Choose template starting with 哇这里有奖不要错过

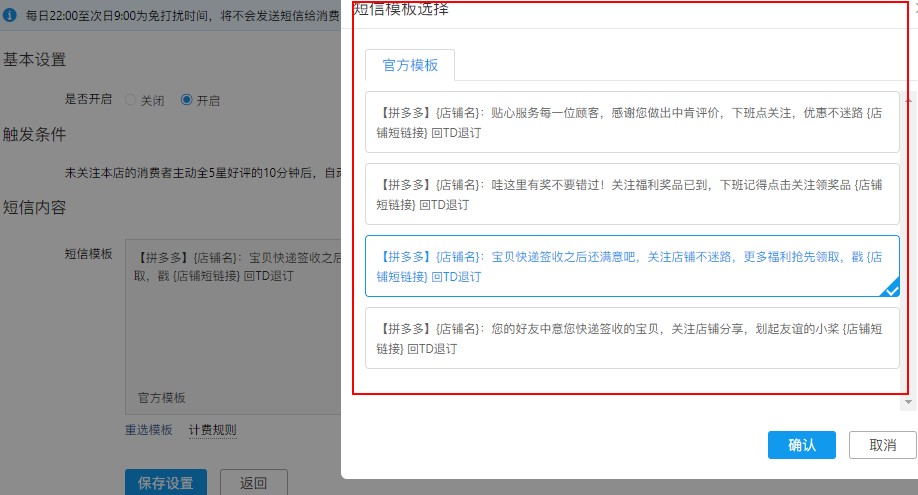point(632,194)
